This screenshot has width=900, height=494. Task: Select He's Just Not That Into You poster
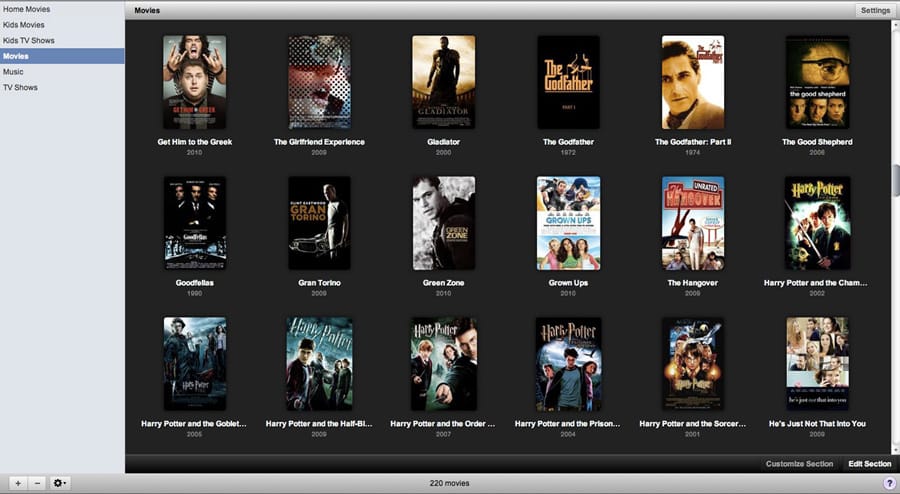[817, 364]
